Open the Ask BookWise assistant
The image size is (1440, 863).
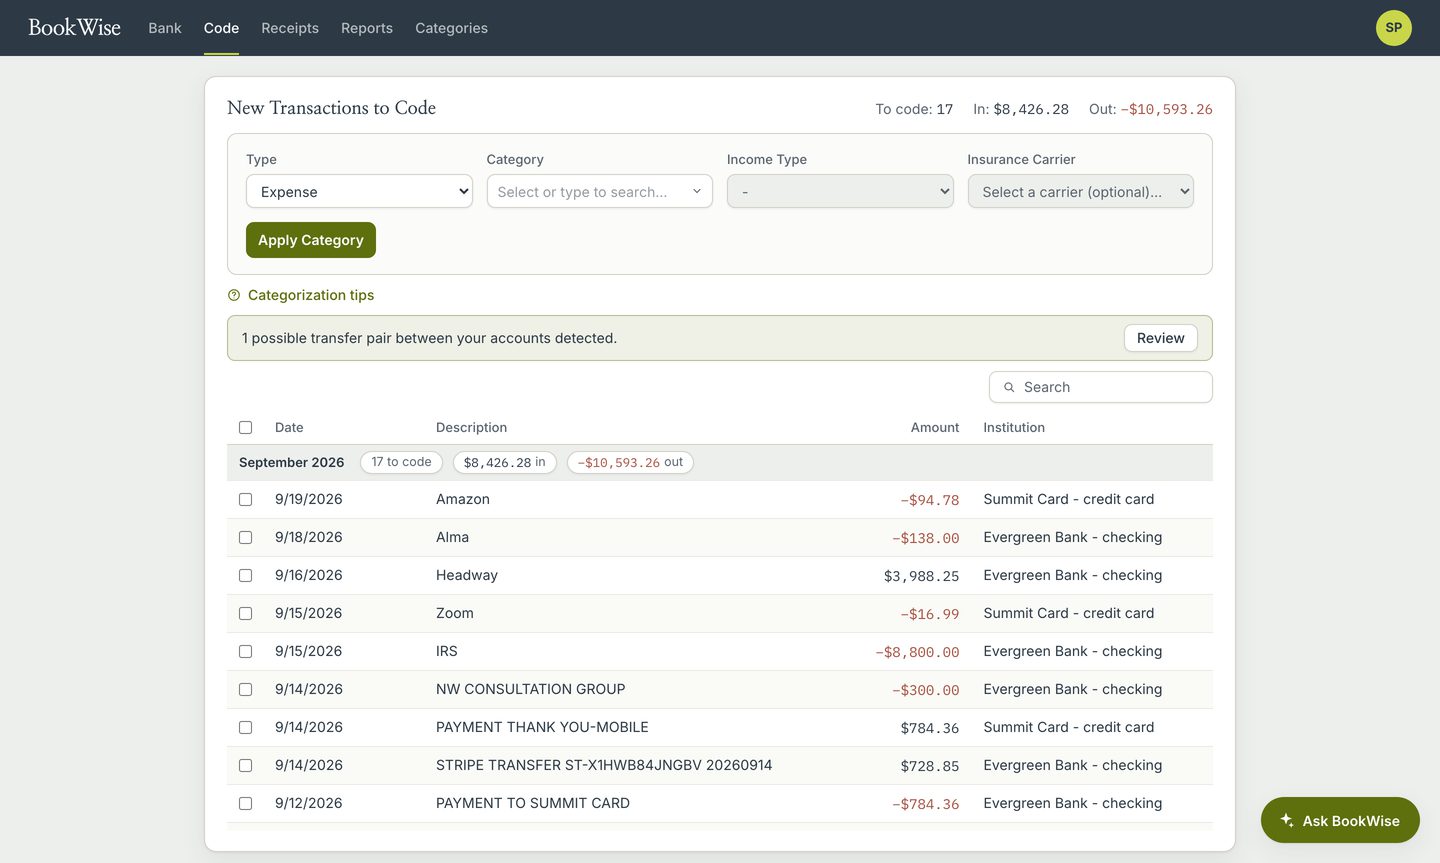1340,820
